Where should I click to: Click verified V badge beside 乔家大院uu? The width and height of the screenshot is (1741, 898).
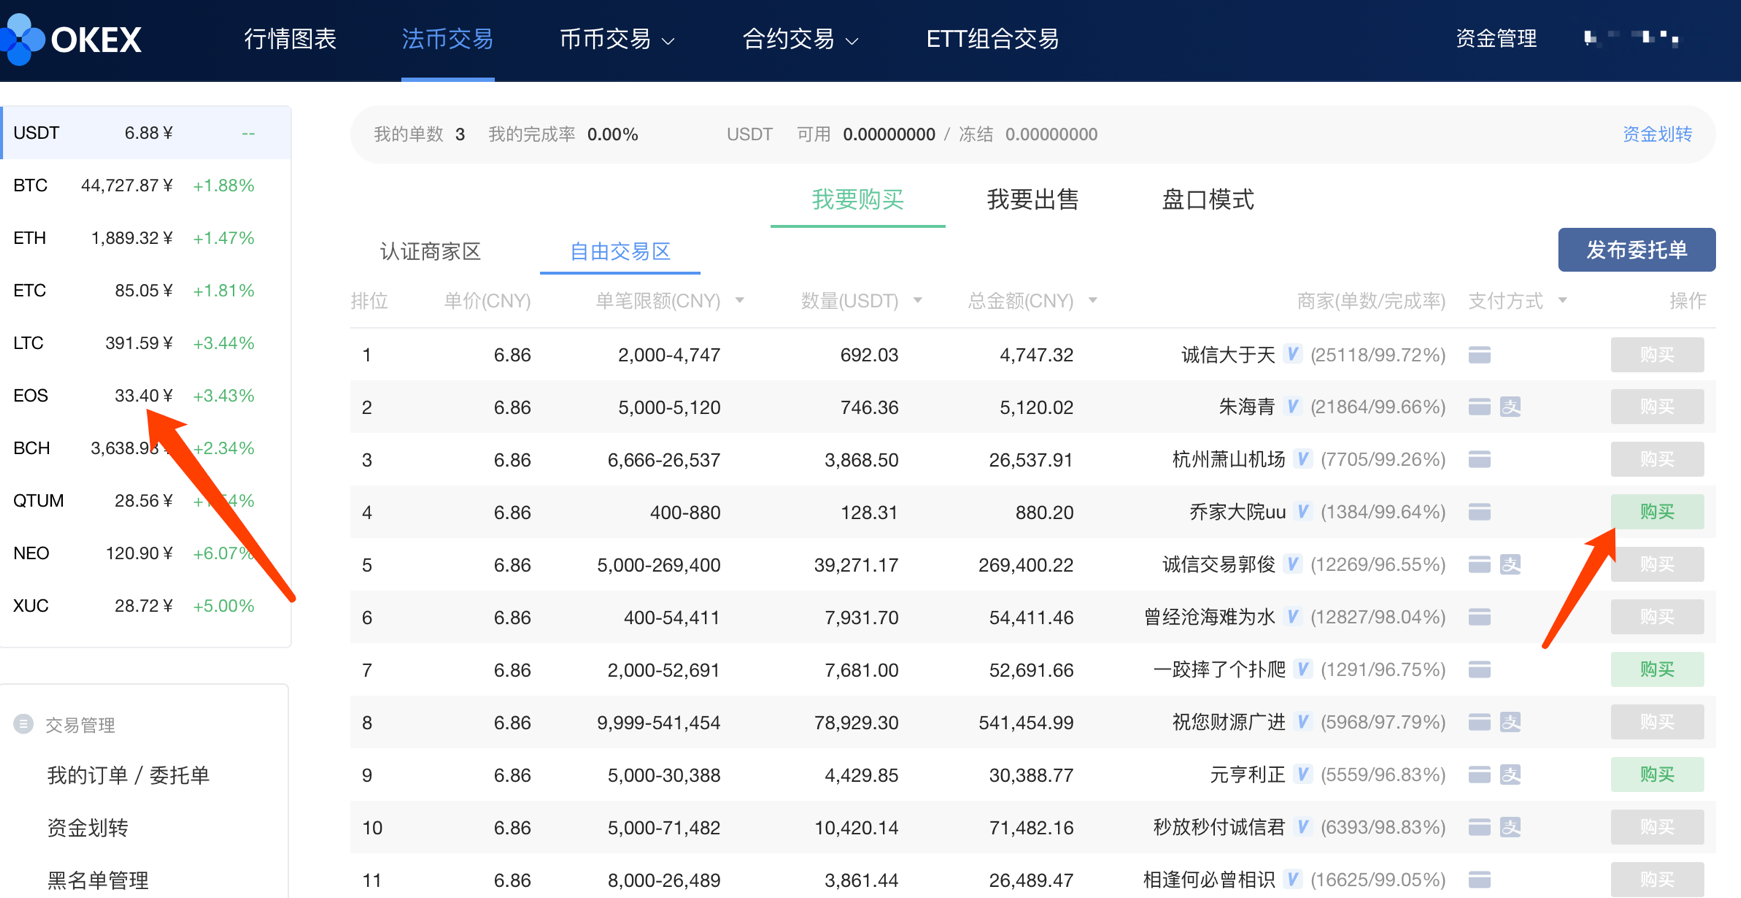click(x=1303, y=511)
